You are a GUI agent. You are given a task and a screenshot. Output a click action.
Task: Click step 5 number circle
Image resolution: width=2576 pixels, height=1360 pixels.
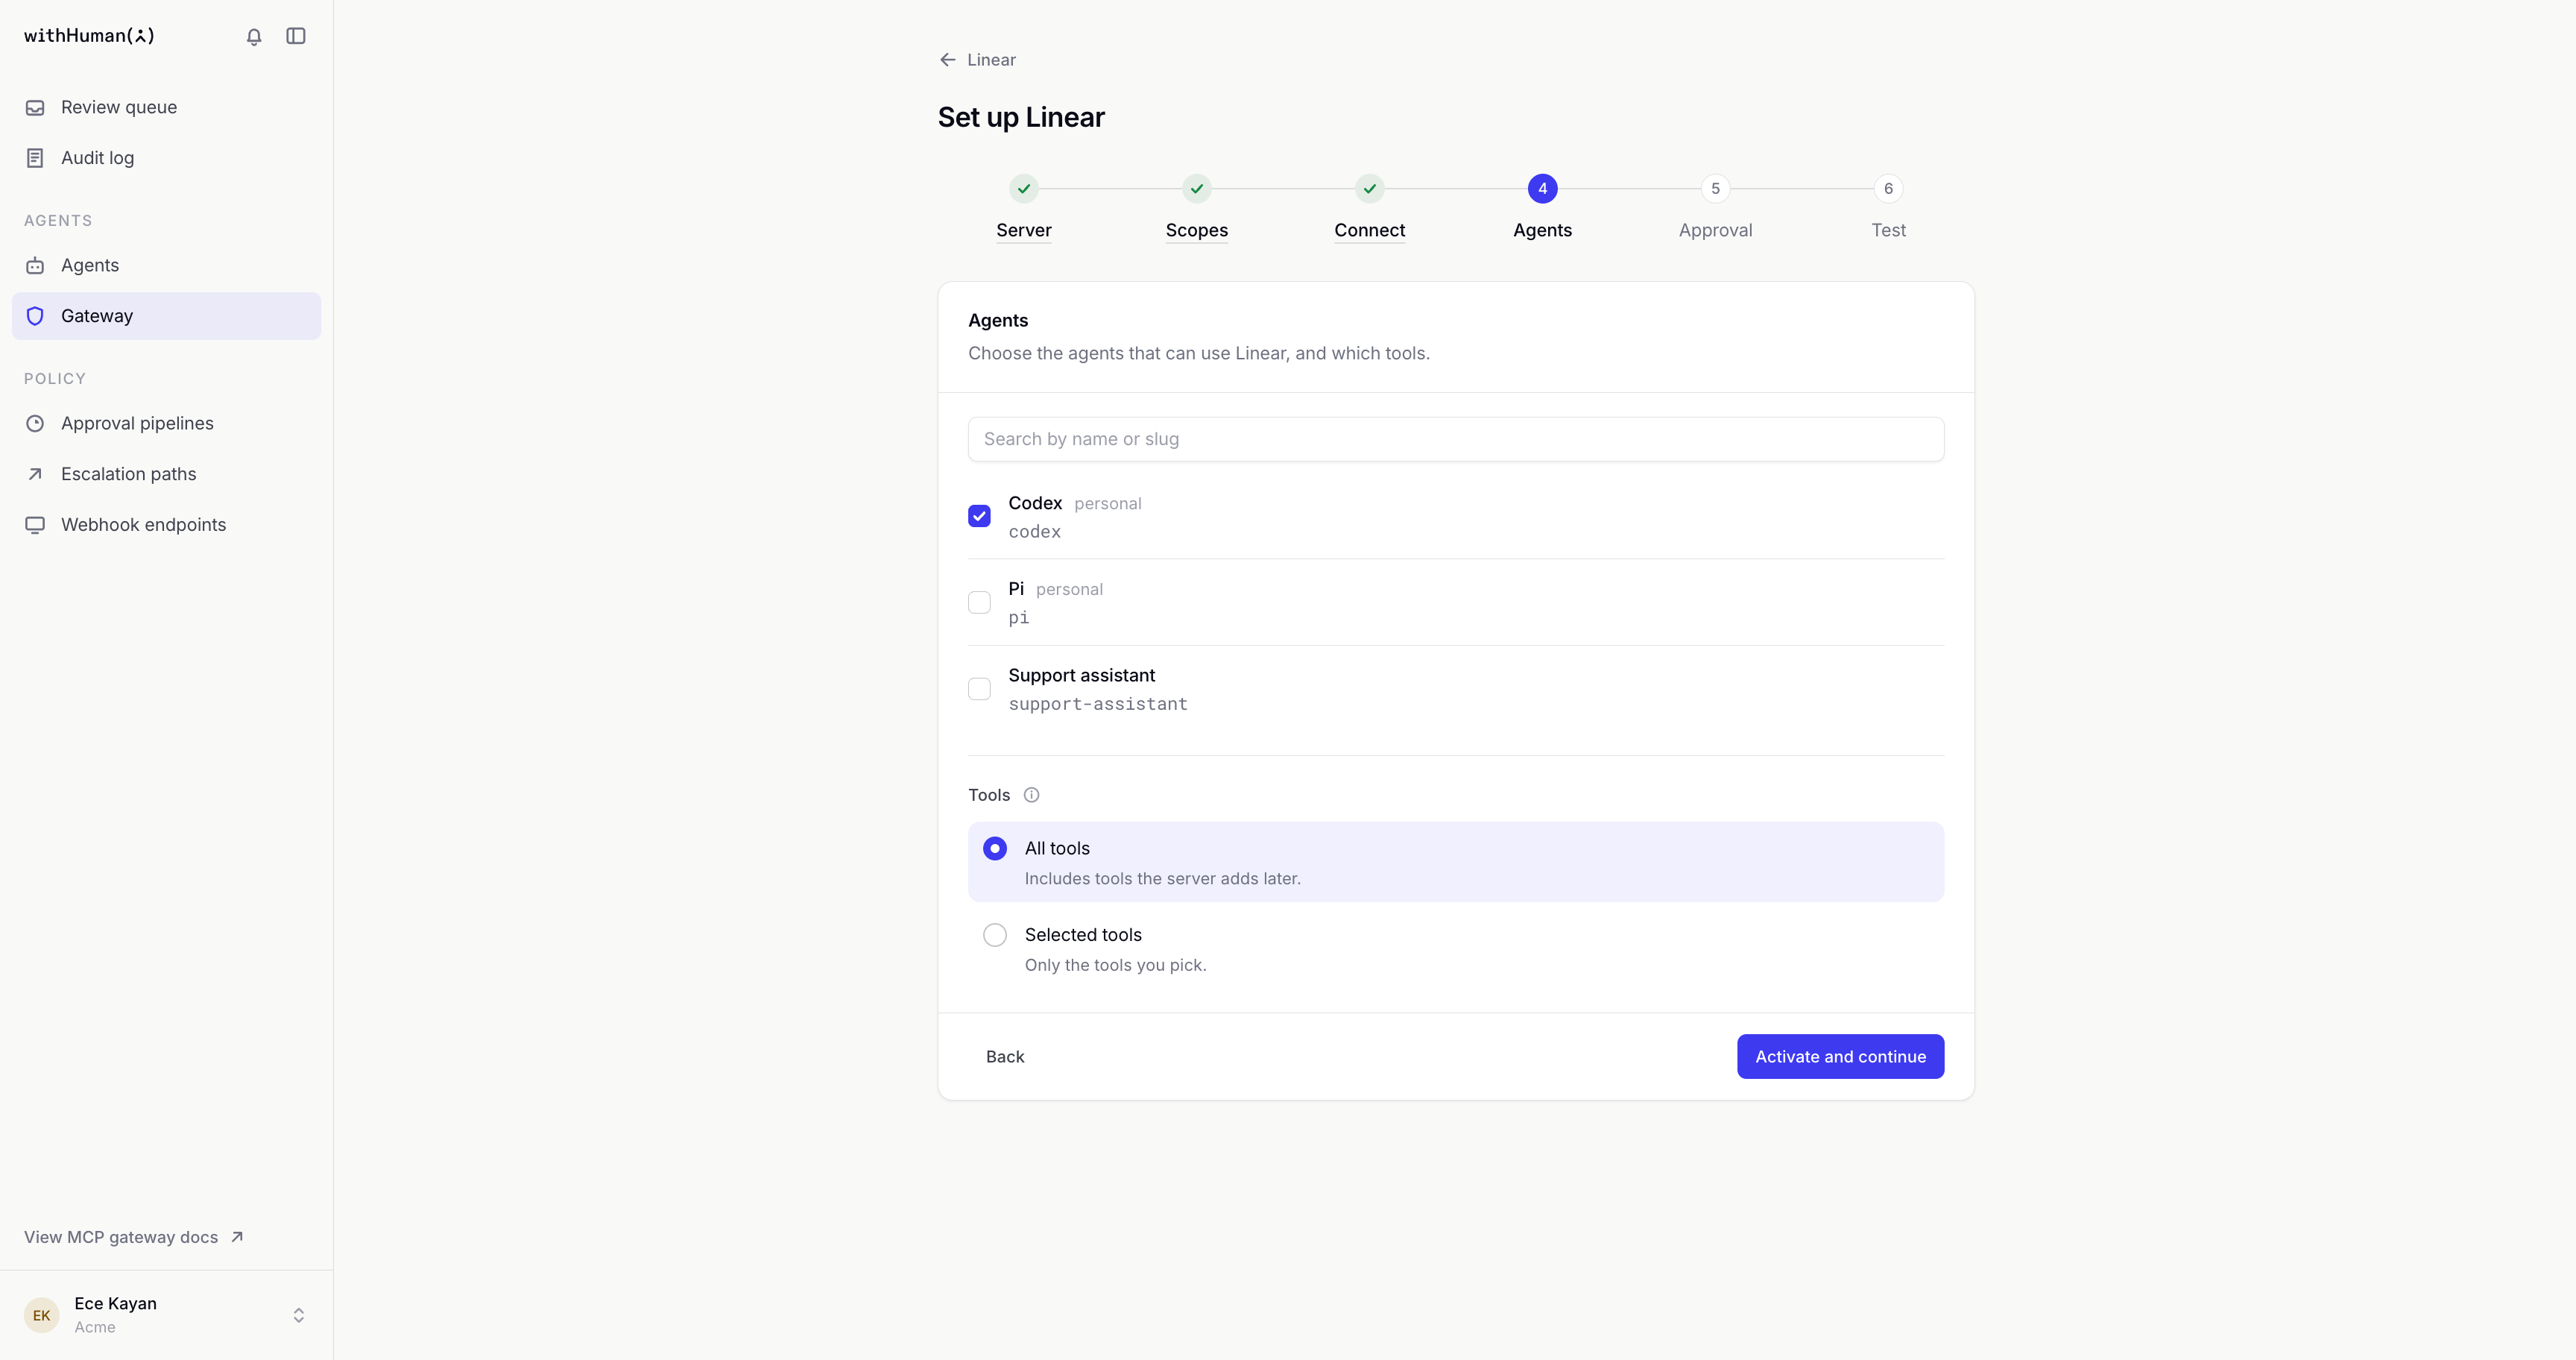point(1716,189)
